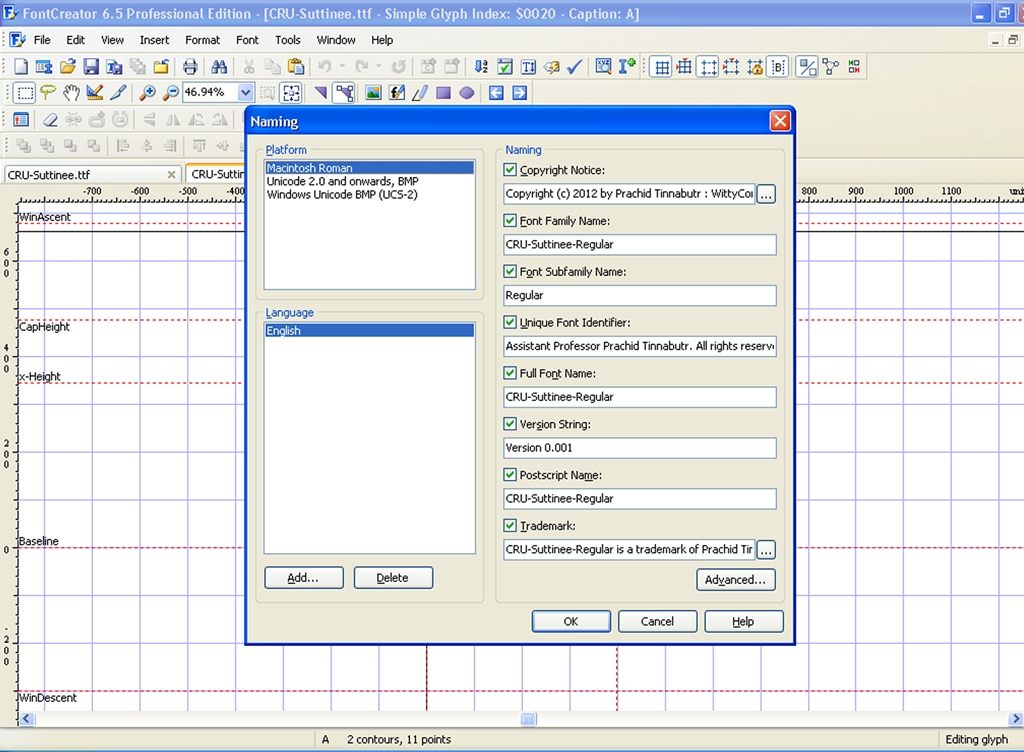1024x752 pixels.
Task: Open the zoom percentage dropdown
Action: pyautogui.click(x=246, y=92)
